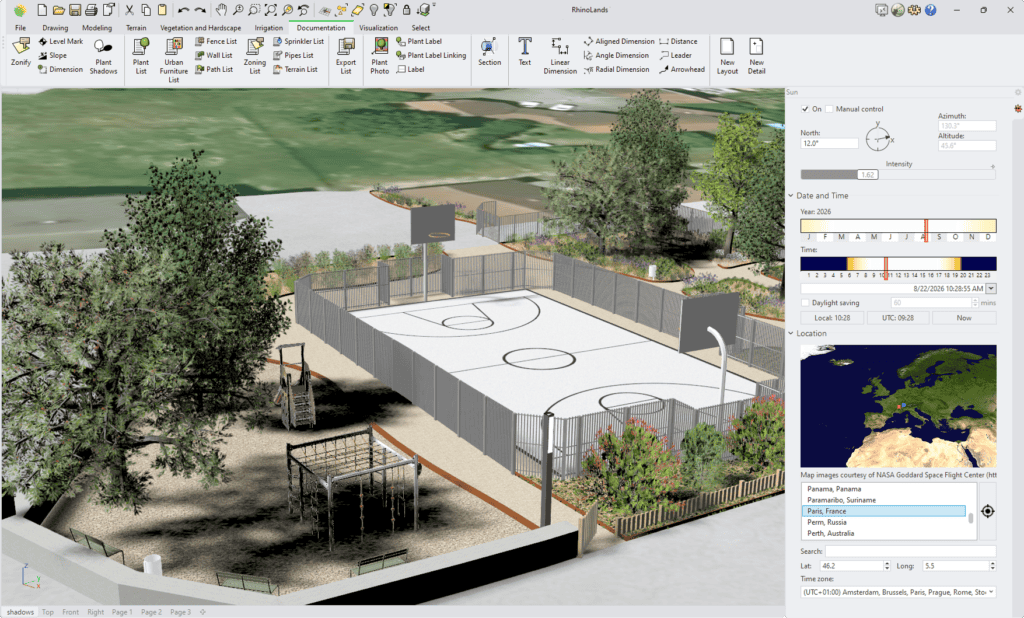1024x618 pixels.
Task: Create a New Layout
Action: 727,49
